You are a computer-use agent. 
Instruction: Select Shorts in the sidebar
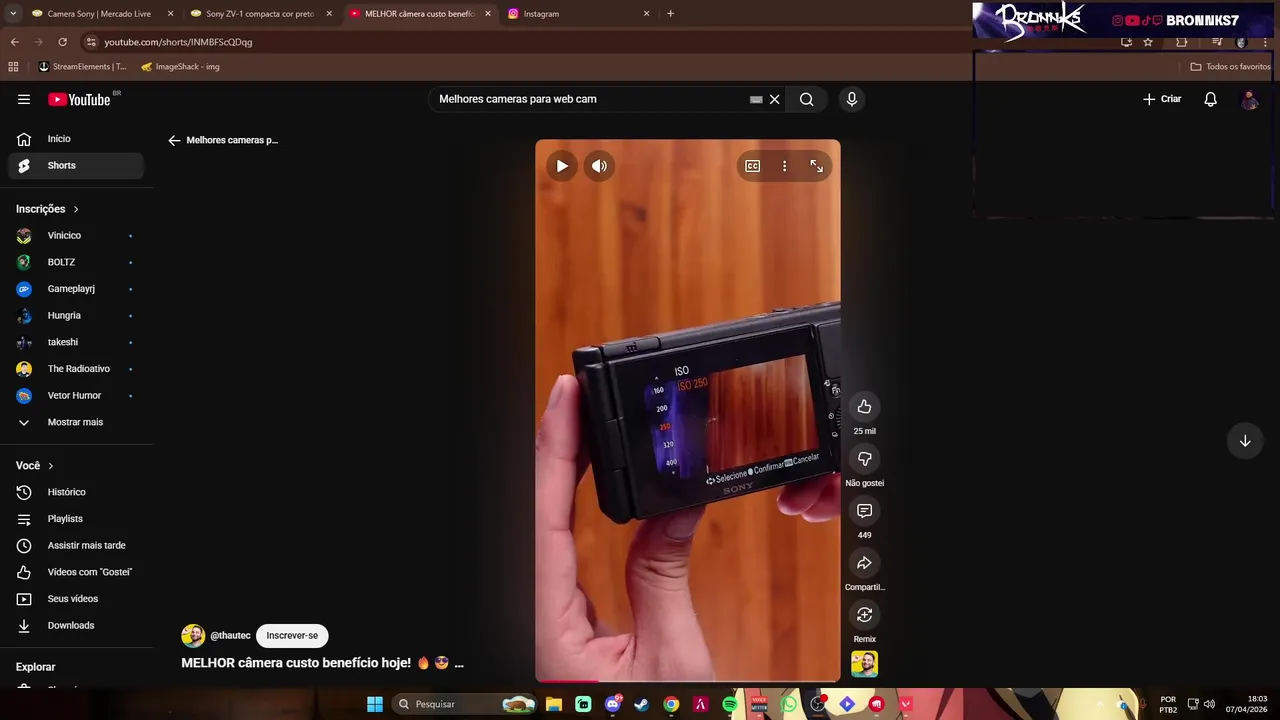[x=76, y=165]
